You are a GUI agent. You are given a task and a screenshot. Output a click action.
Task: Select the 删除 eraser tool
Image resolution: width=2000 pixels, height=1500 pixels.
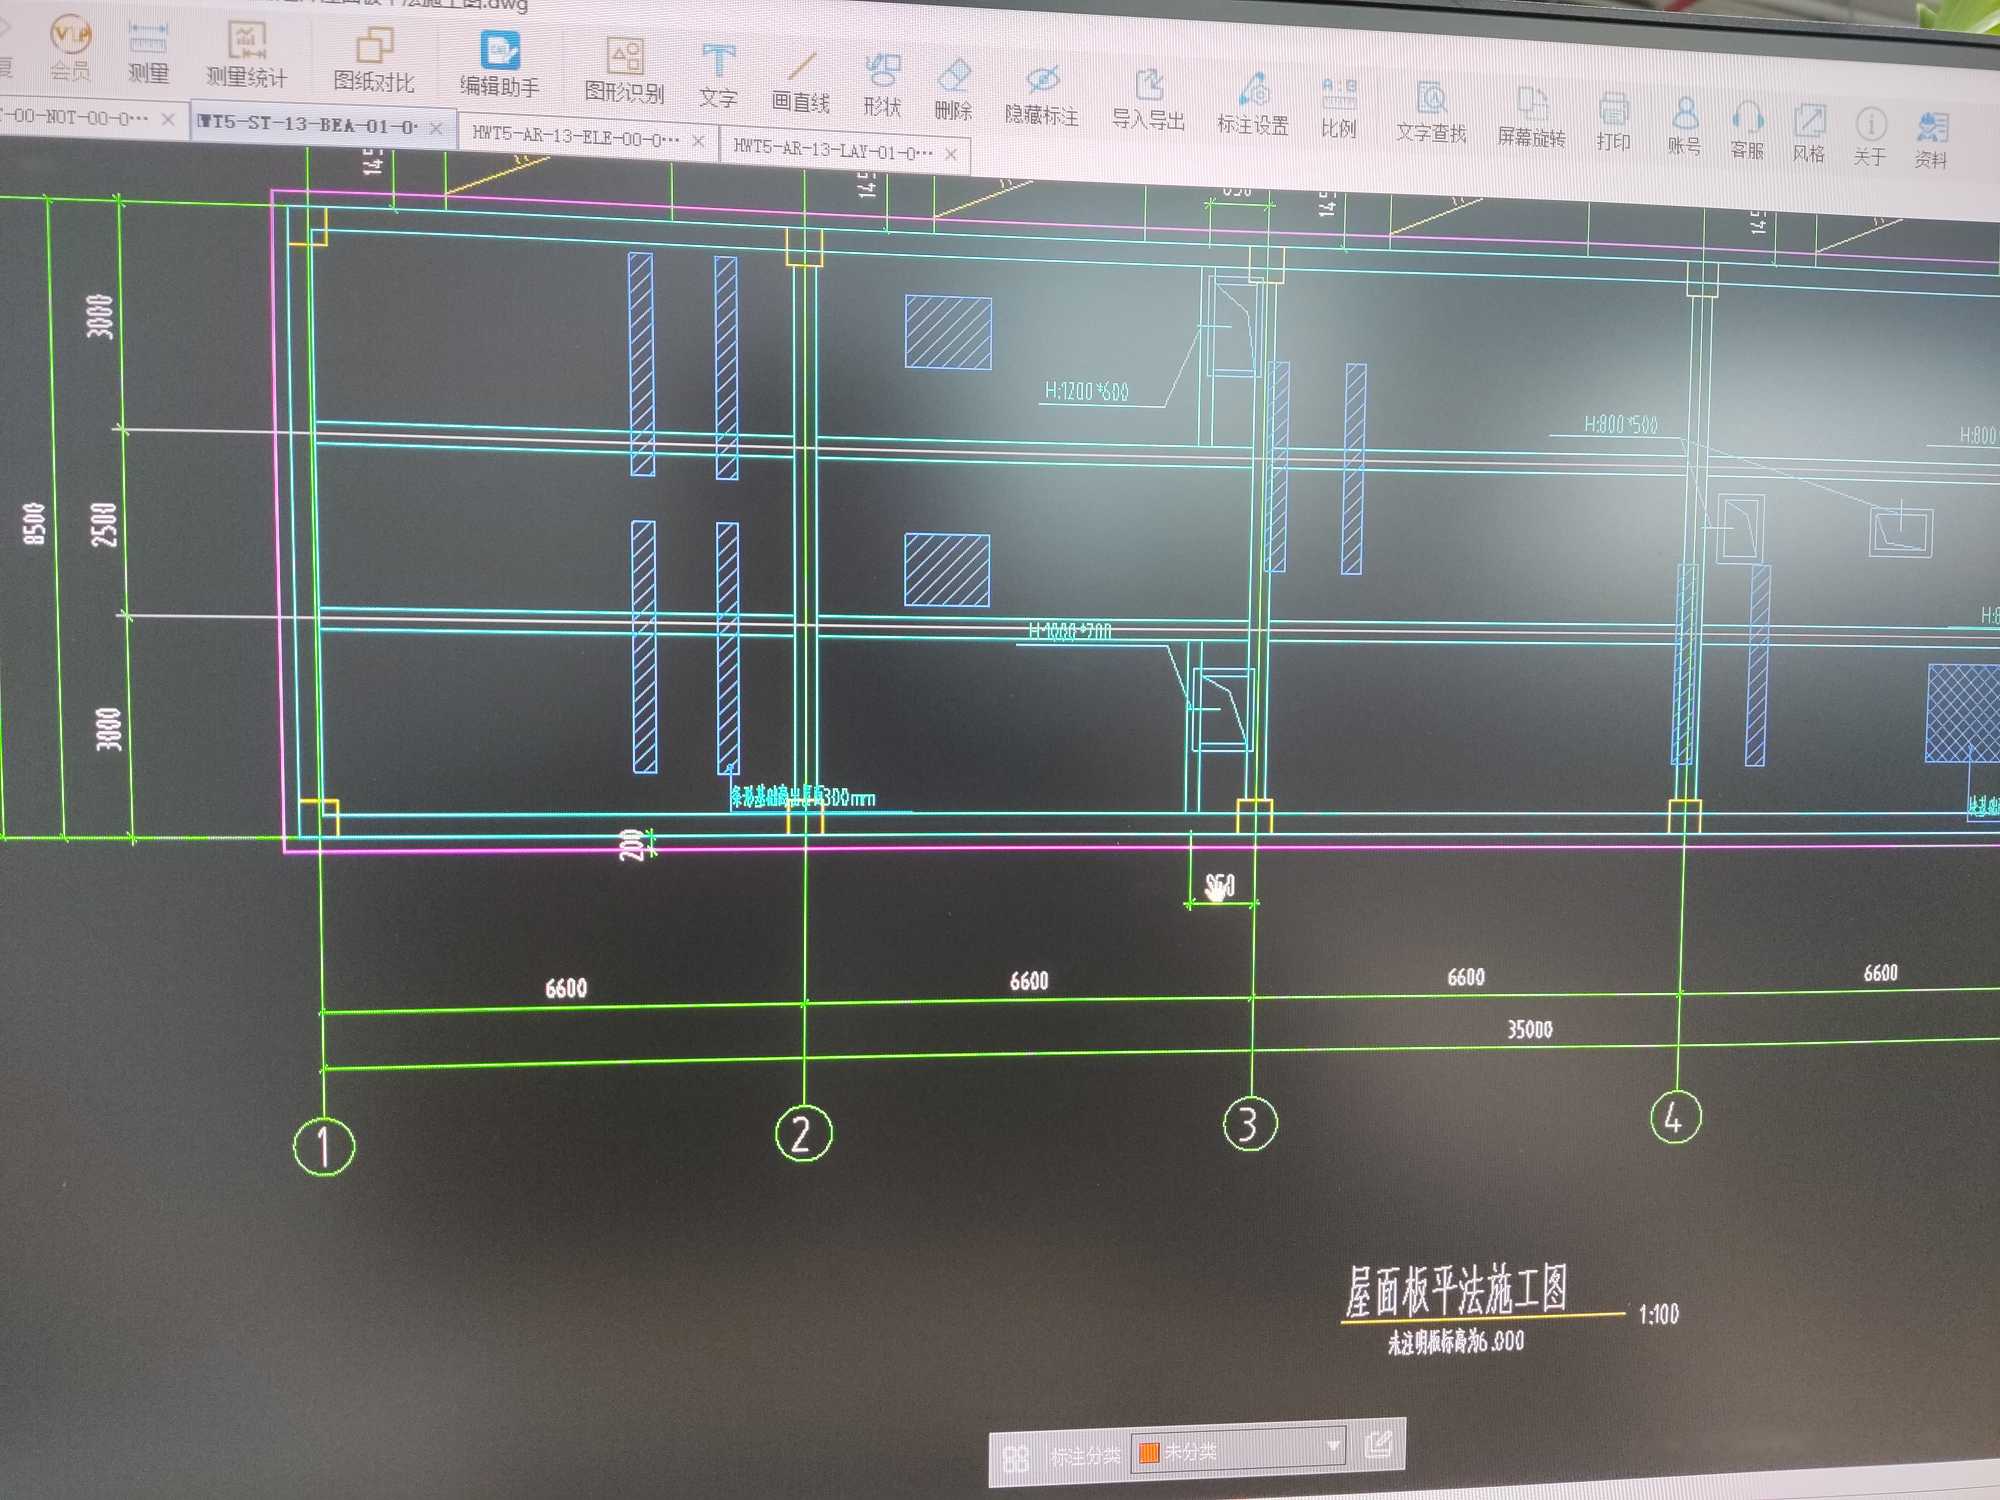click(954, 90)
